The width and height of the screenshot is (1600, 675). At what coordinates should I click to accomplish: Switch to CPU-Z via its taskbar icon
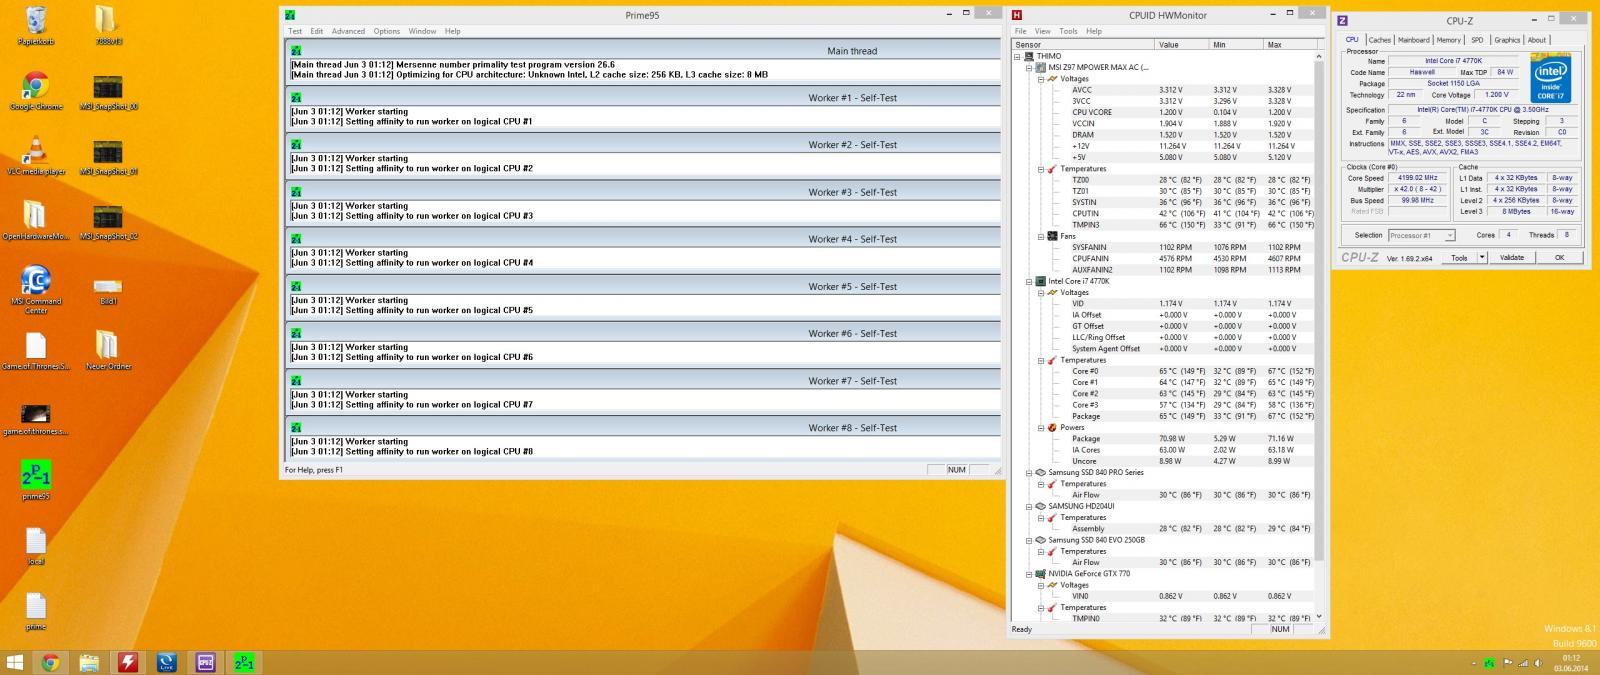tap(206, 662)
